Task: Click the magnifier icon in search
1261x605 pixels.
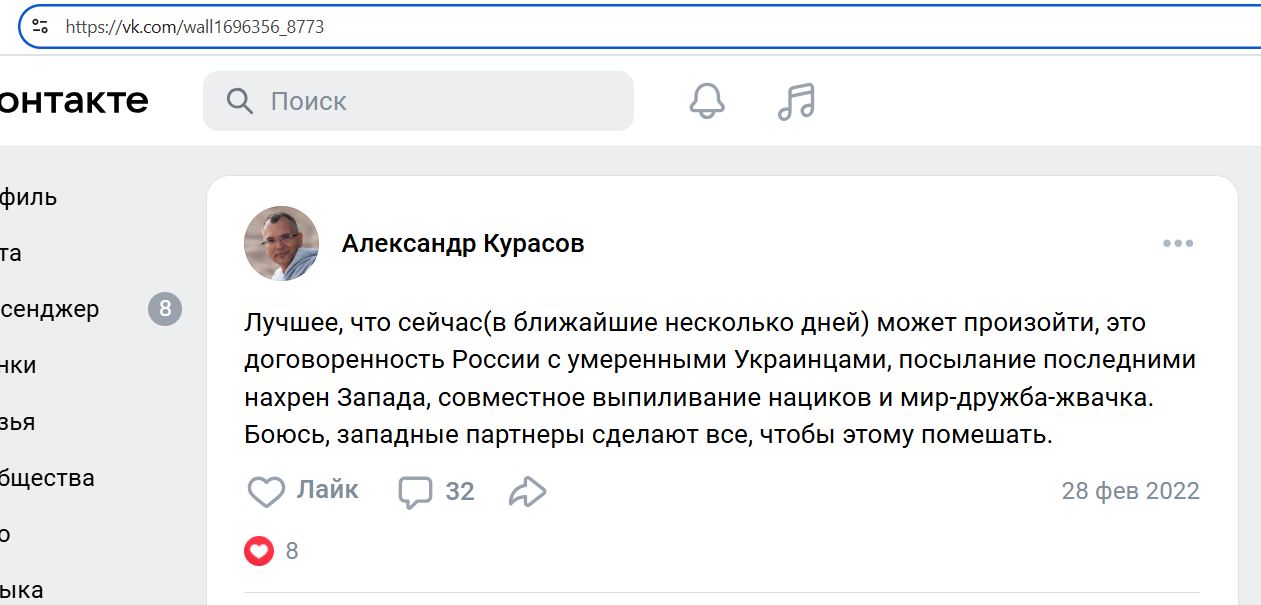Action: [x=240, y=101]
